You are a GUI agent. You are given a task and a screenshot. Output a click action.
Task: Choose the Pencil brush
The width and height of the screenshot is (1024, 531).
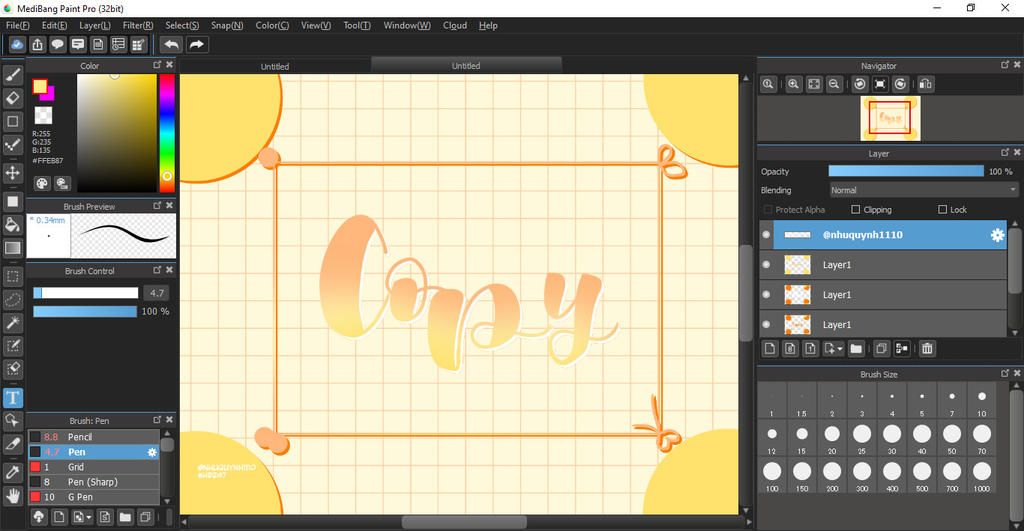click(x=94, y=437)
